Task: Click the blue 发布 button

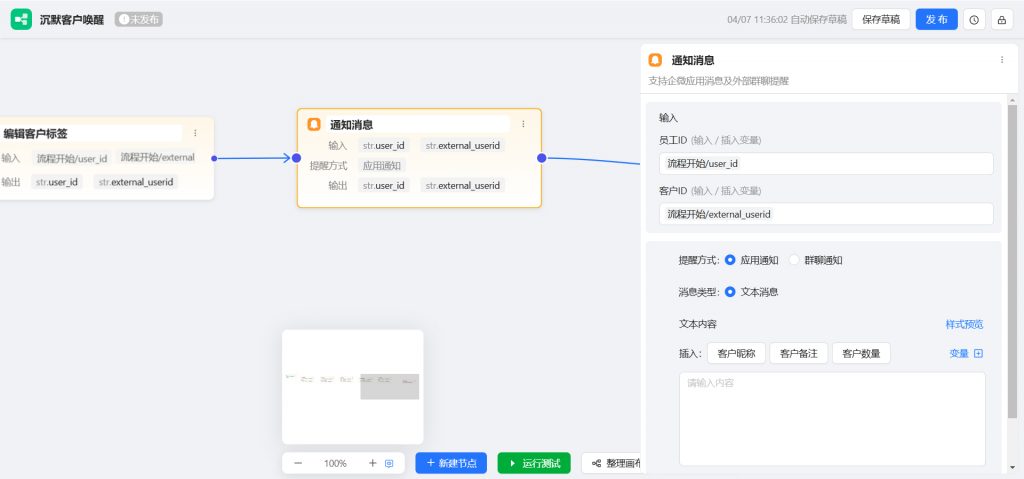Action: [936, 20]
